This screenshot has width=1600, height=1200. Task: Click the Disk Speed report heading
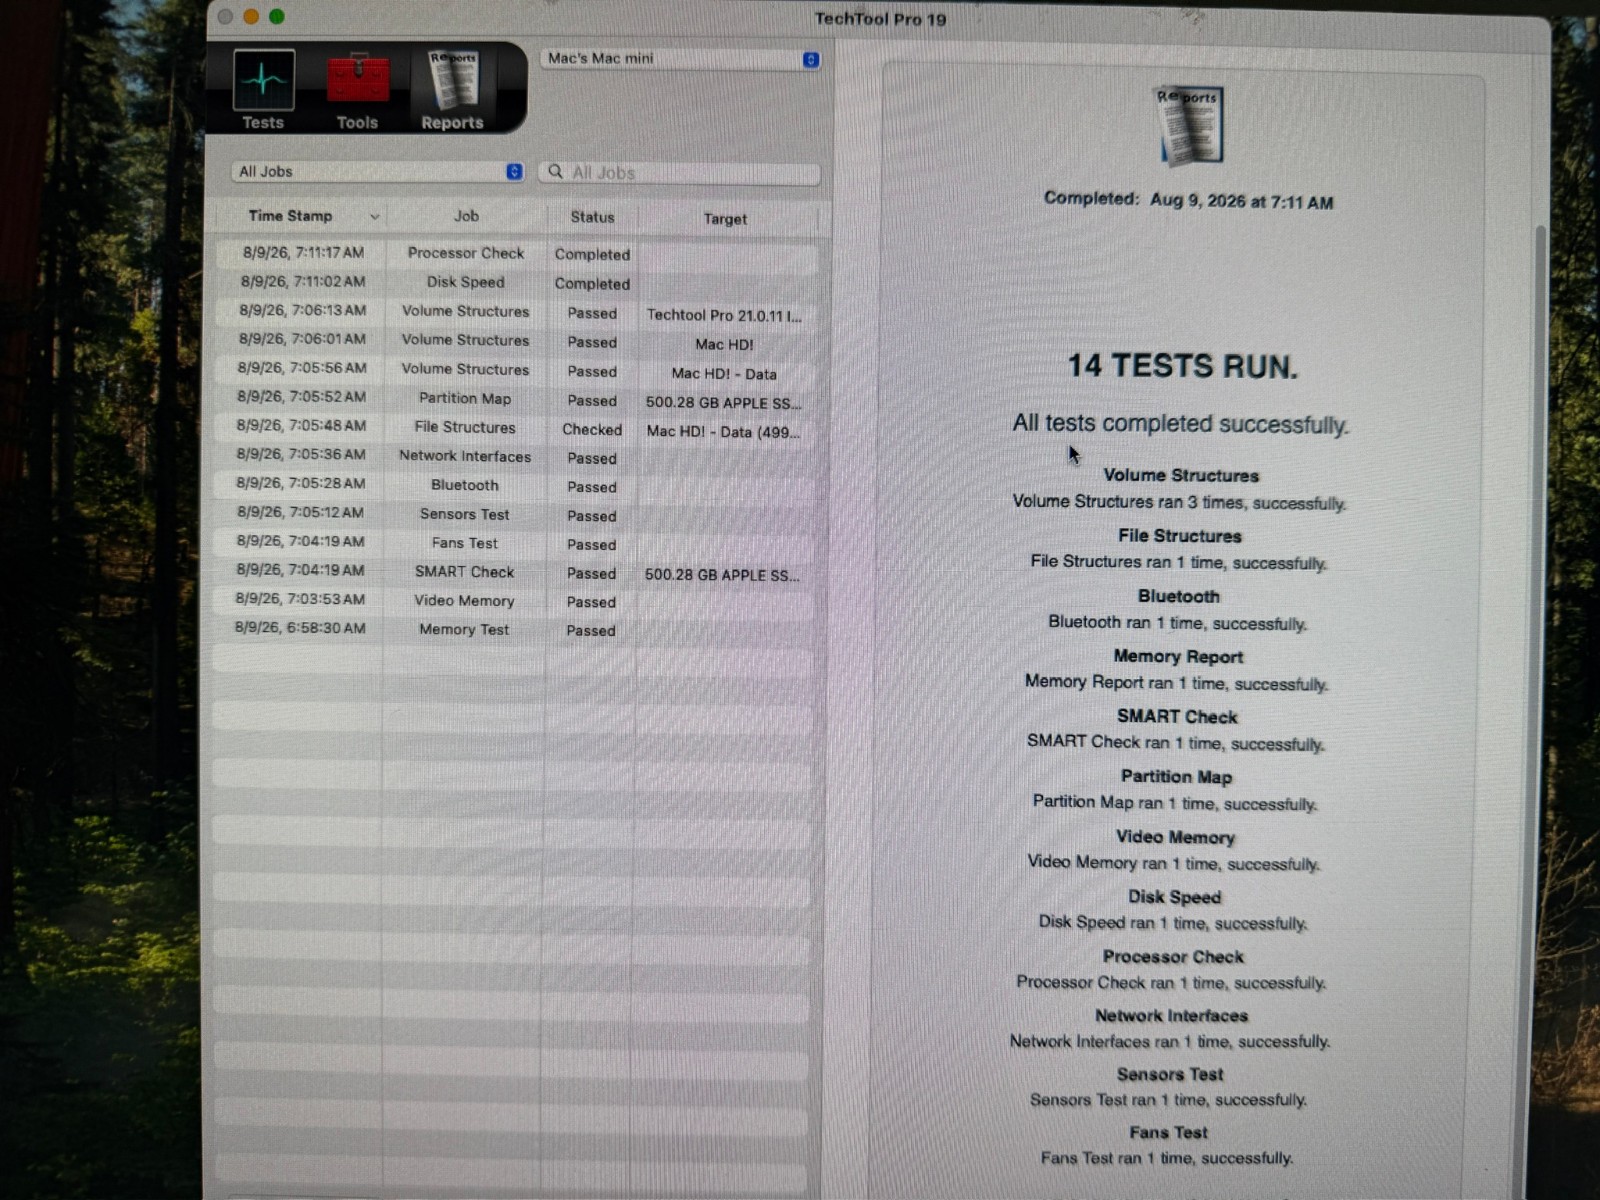tap(1174, 897)
